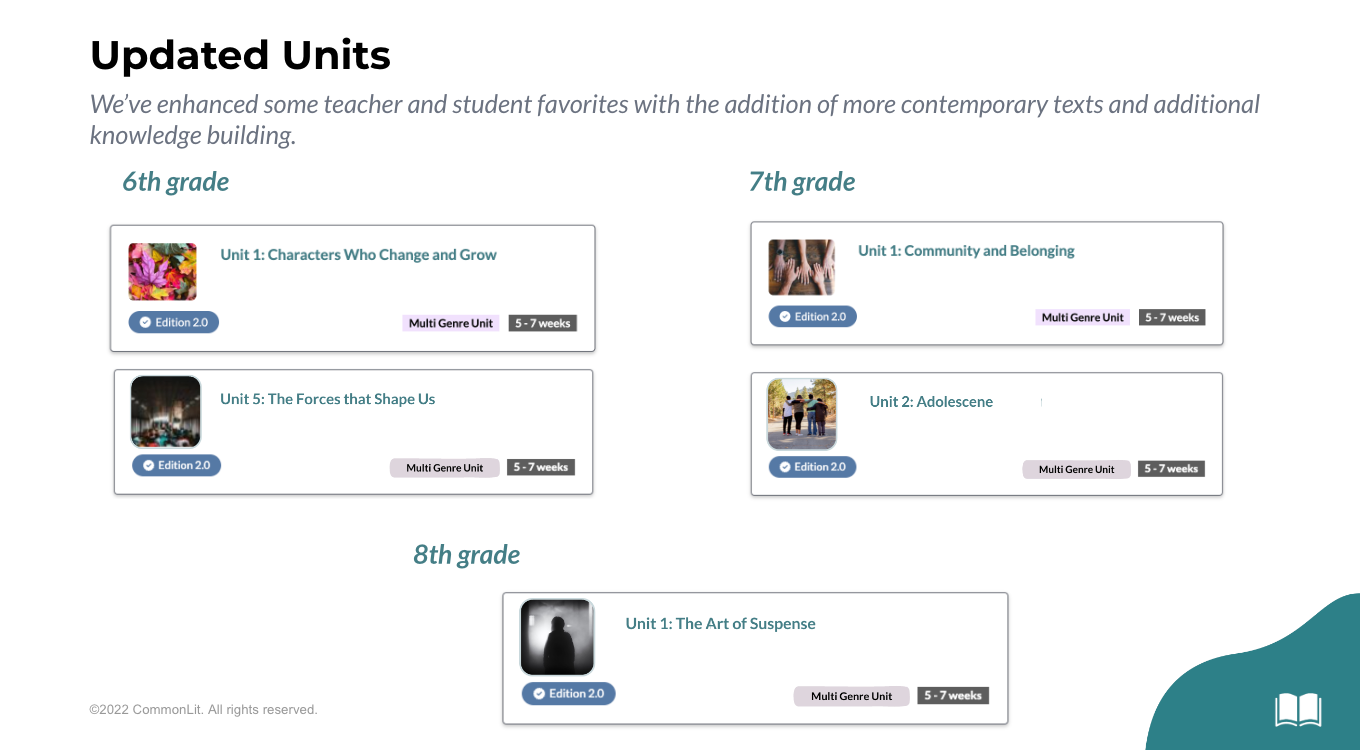Click Edition 2.0 badge on Characters Who Change unit
The width and height of the screenshot is (1360, 750).
tap(174, 322)
